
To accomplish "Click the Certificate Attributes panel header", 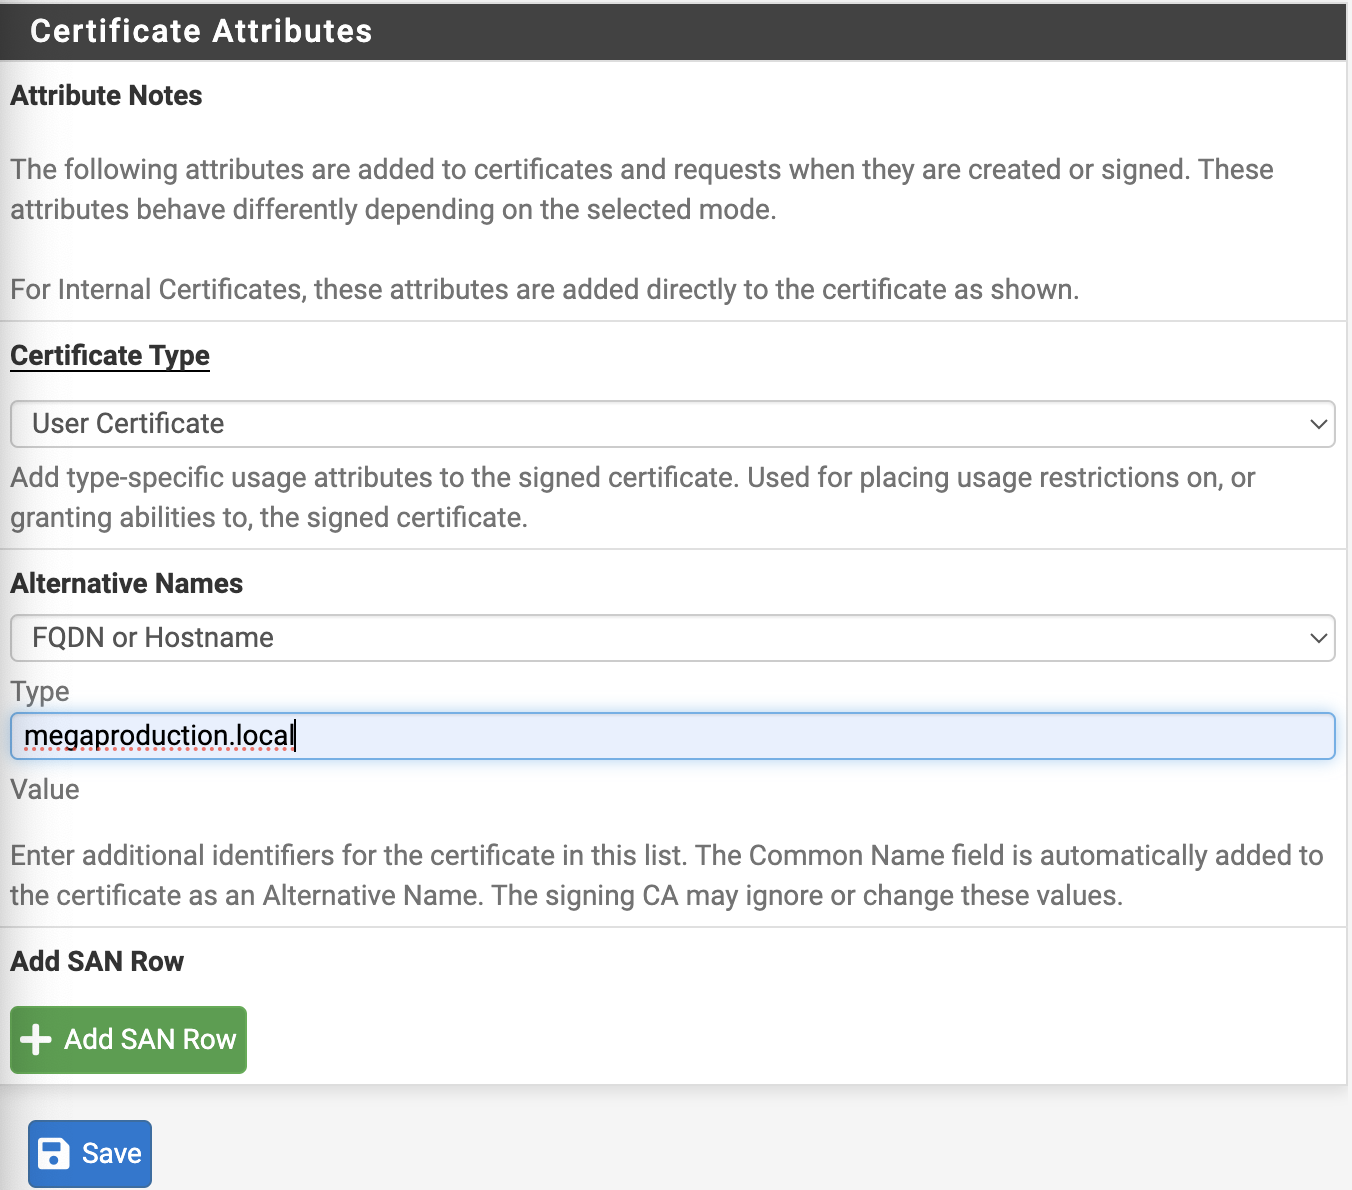I will pos(201,31).
